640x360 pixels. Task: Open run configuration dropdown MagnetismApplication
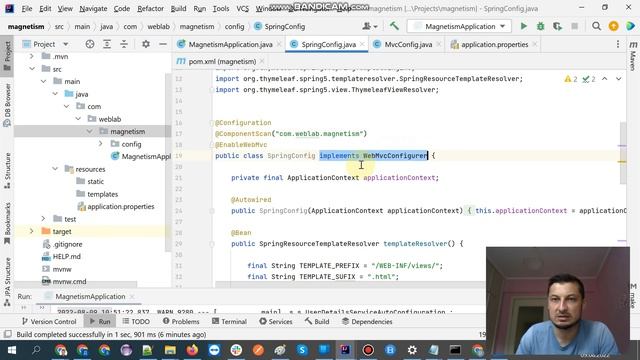(x=459, y=26)
